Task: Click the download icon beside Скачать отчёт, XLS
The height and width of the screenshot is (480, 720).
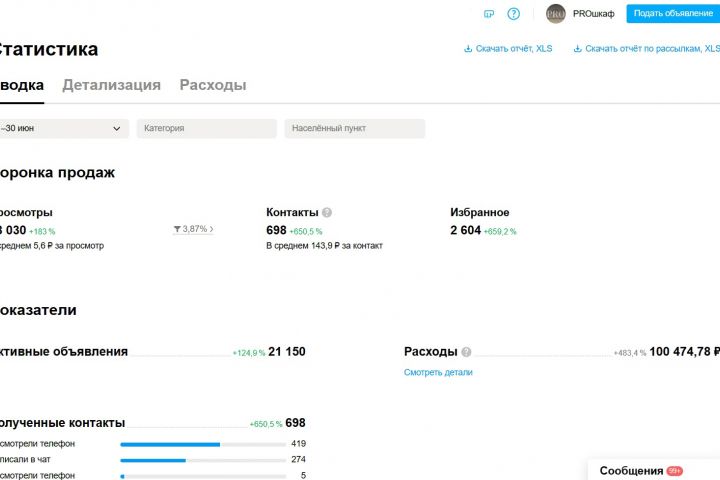Action: [x=468, y=48]
